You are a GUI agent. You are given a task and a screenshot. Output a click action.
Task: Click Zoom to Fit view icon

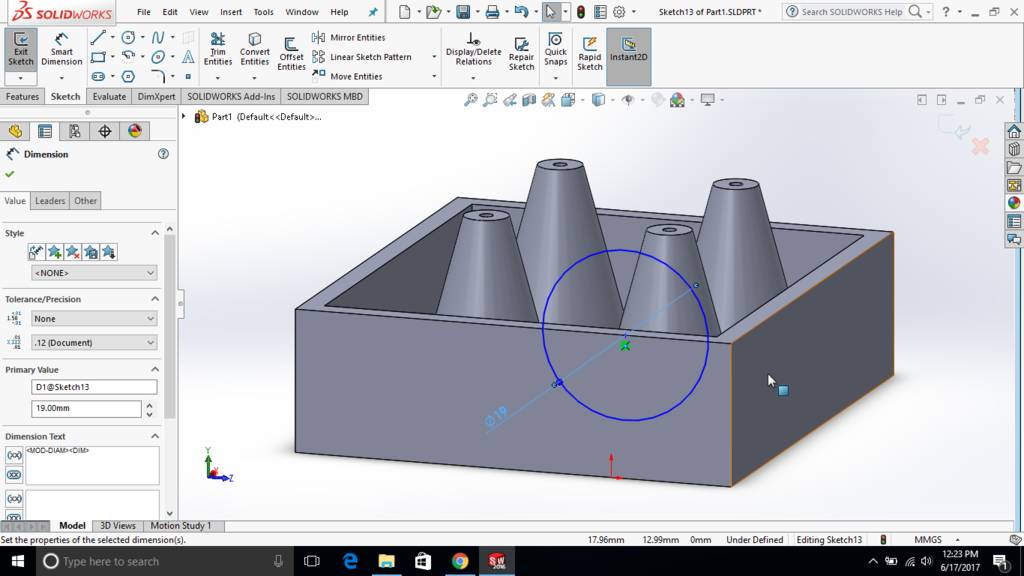click(x=470, y=100)
